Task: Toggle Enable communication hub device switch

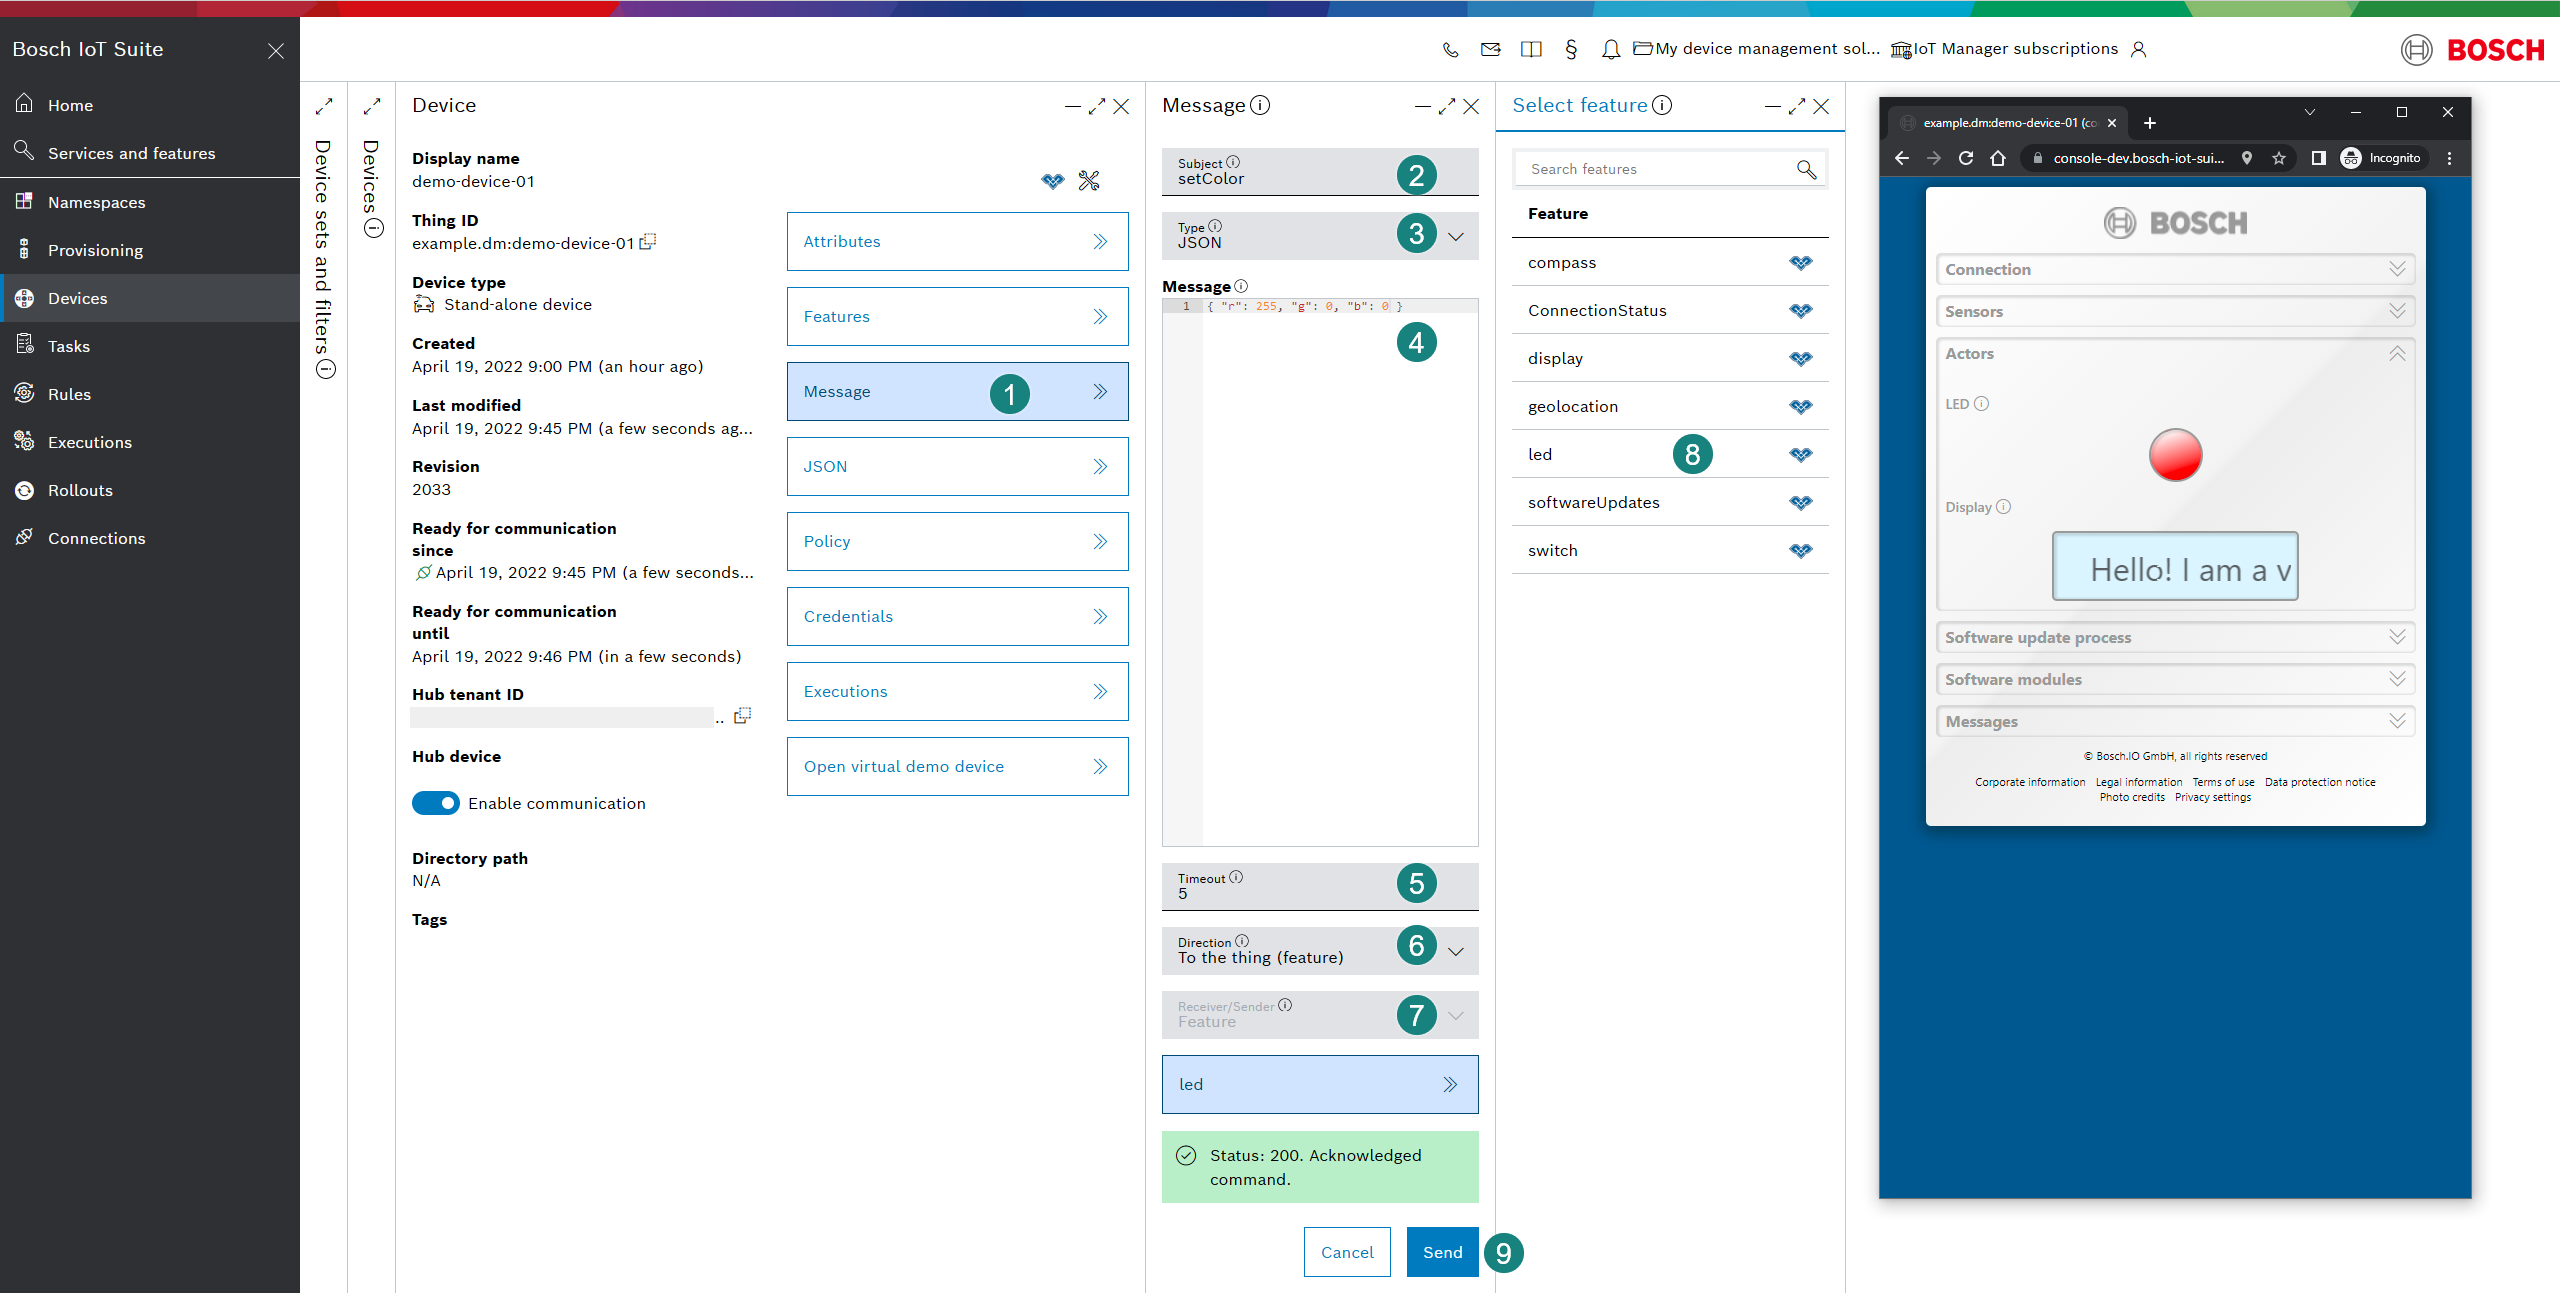Action: (x=435, y=803)
